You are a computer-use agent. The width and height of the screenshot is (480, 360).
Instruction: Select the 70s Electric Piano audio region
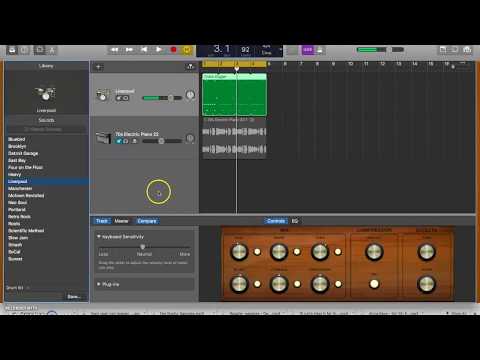(x=234, y=138)
